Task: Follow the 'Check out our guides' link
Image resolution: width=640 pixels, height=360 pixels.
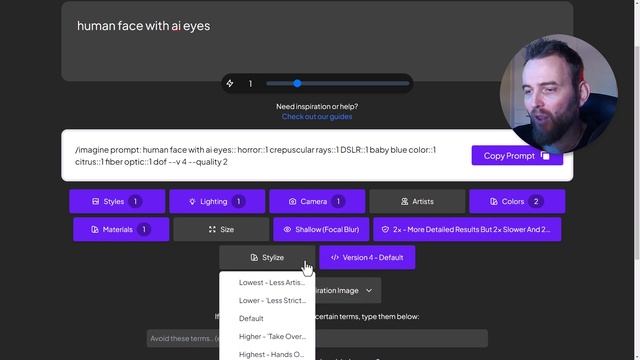Action: pos(317,117)
